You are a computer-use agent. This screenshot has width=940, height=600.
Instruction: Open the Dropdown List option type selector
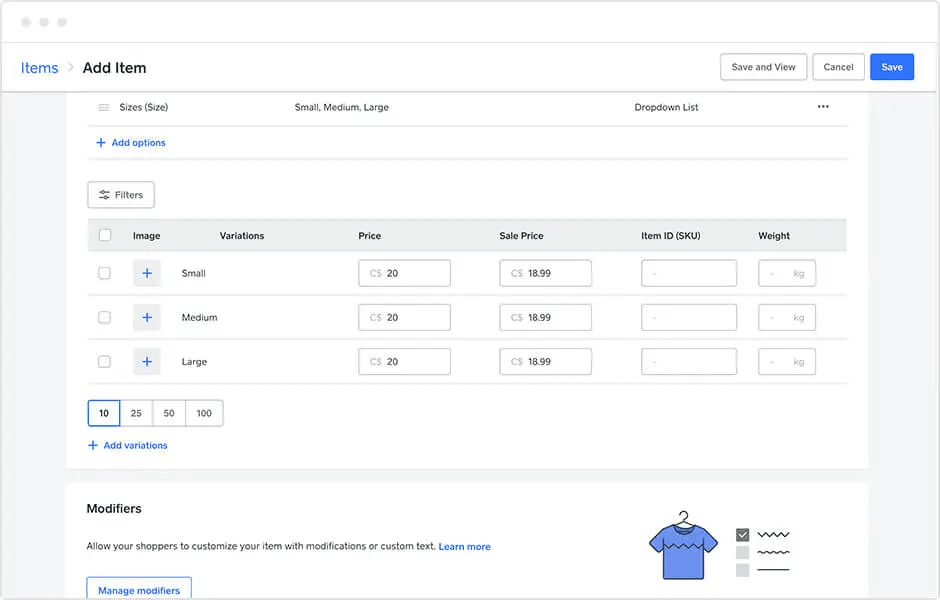click(x=666, y=107)
